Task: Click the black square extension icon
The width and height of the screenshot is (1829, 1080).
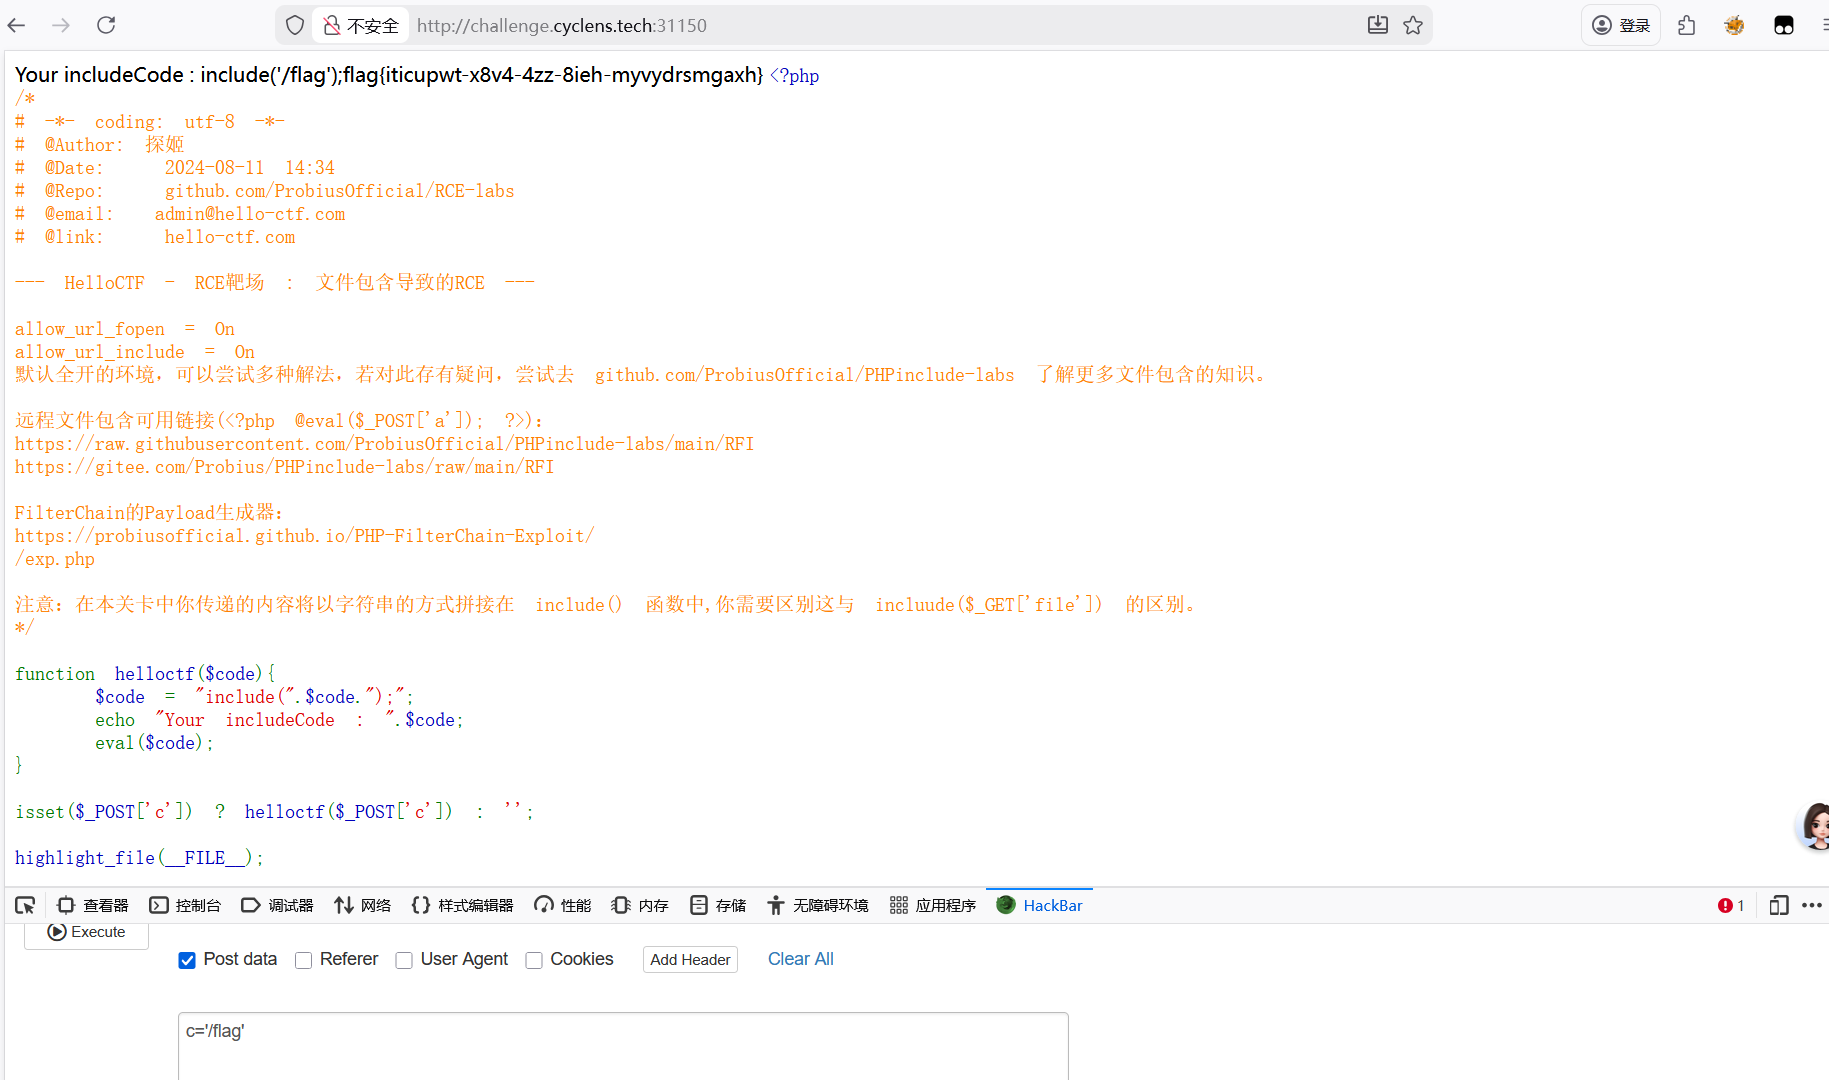Action: click(x=1784, y=25)
